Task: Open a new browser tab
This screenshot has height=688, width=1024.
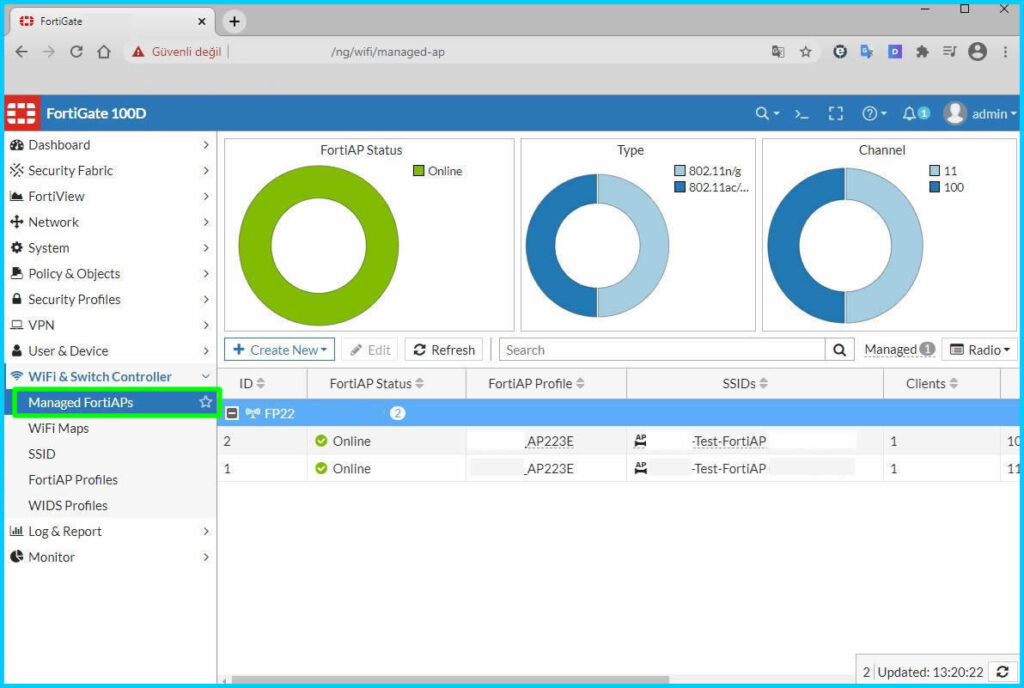Action: [x=234, y=22]
